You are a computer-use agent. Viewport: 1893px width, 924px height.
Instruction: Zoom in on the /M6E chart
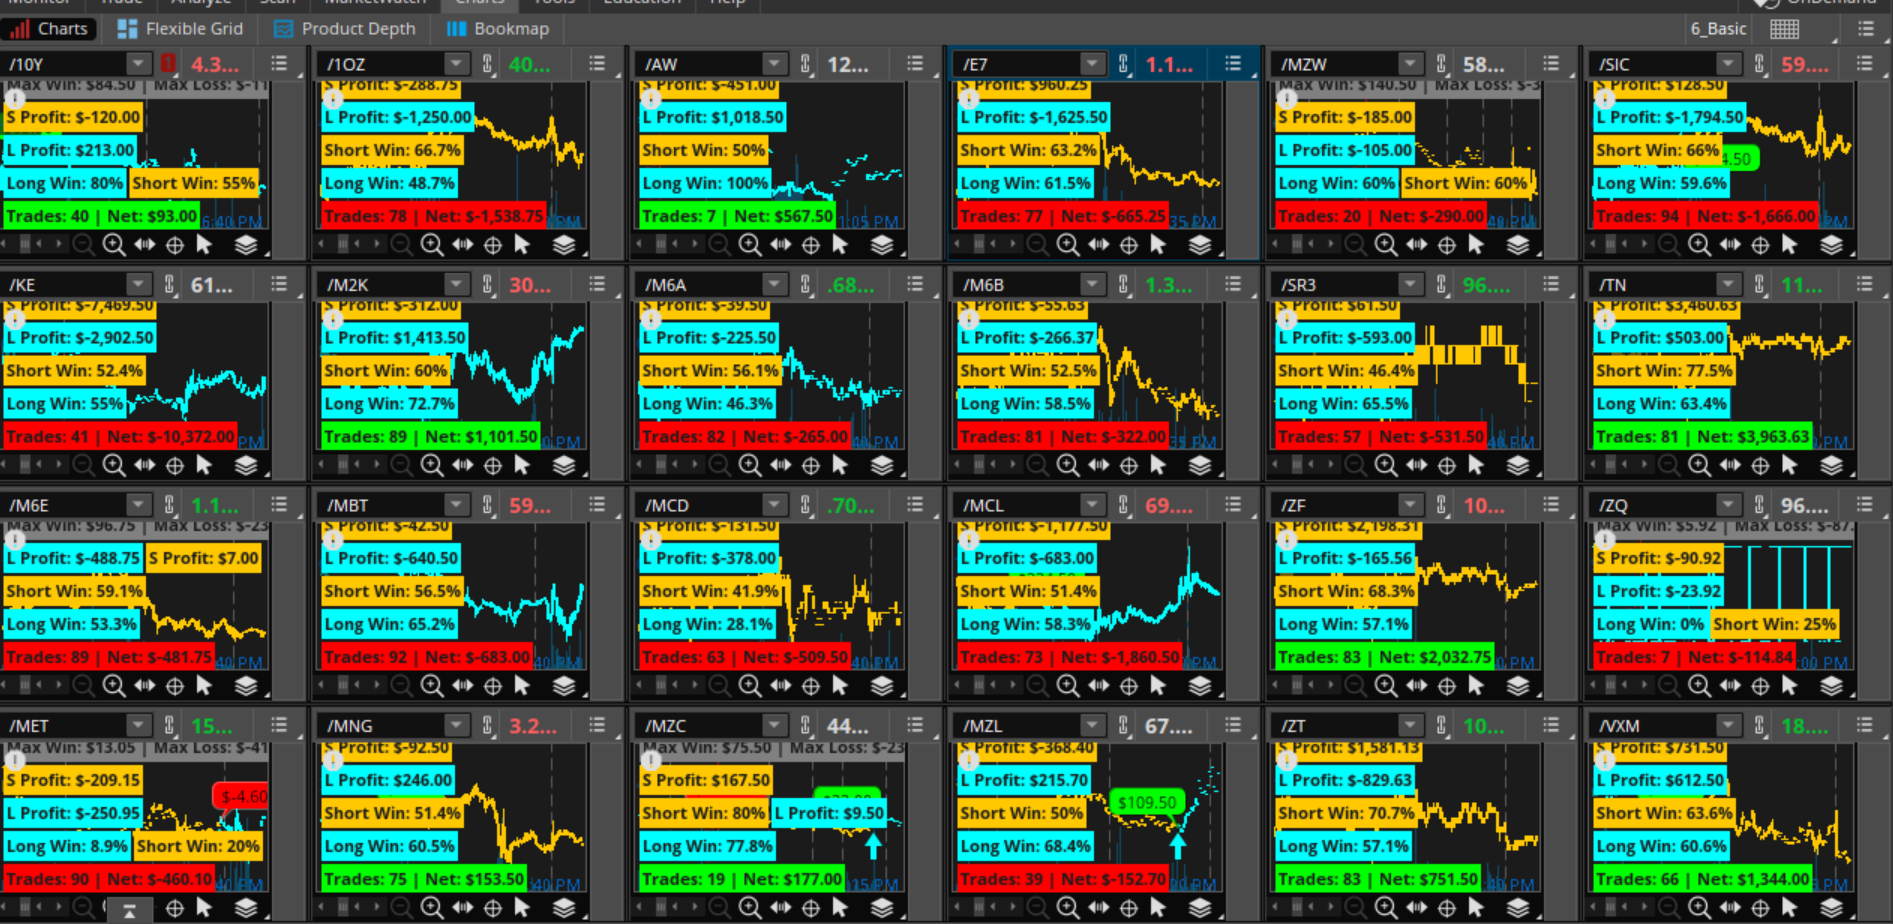(114, 685)
